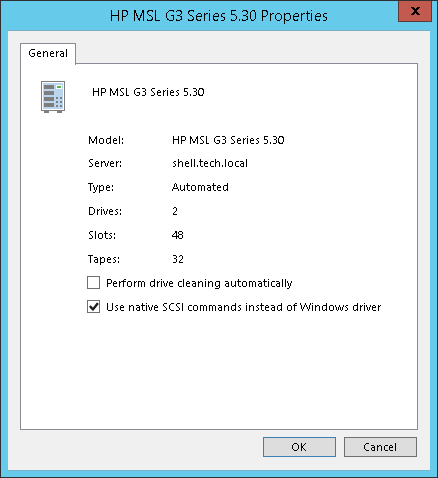Click the Model: label
The width and height of the screenshot is (438, 478).
click(106, 140)
